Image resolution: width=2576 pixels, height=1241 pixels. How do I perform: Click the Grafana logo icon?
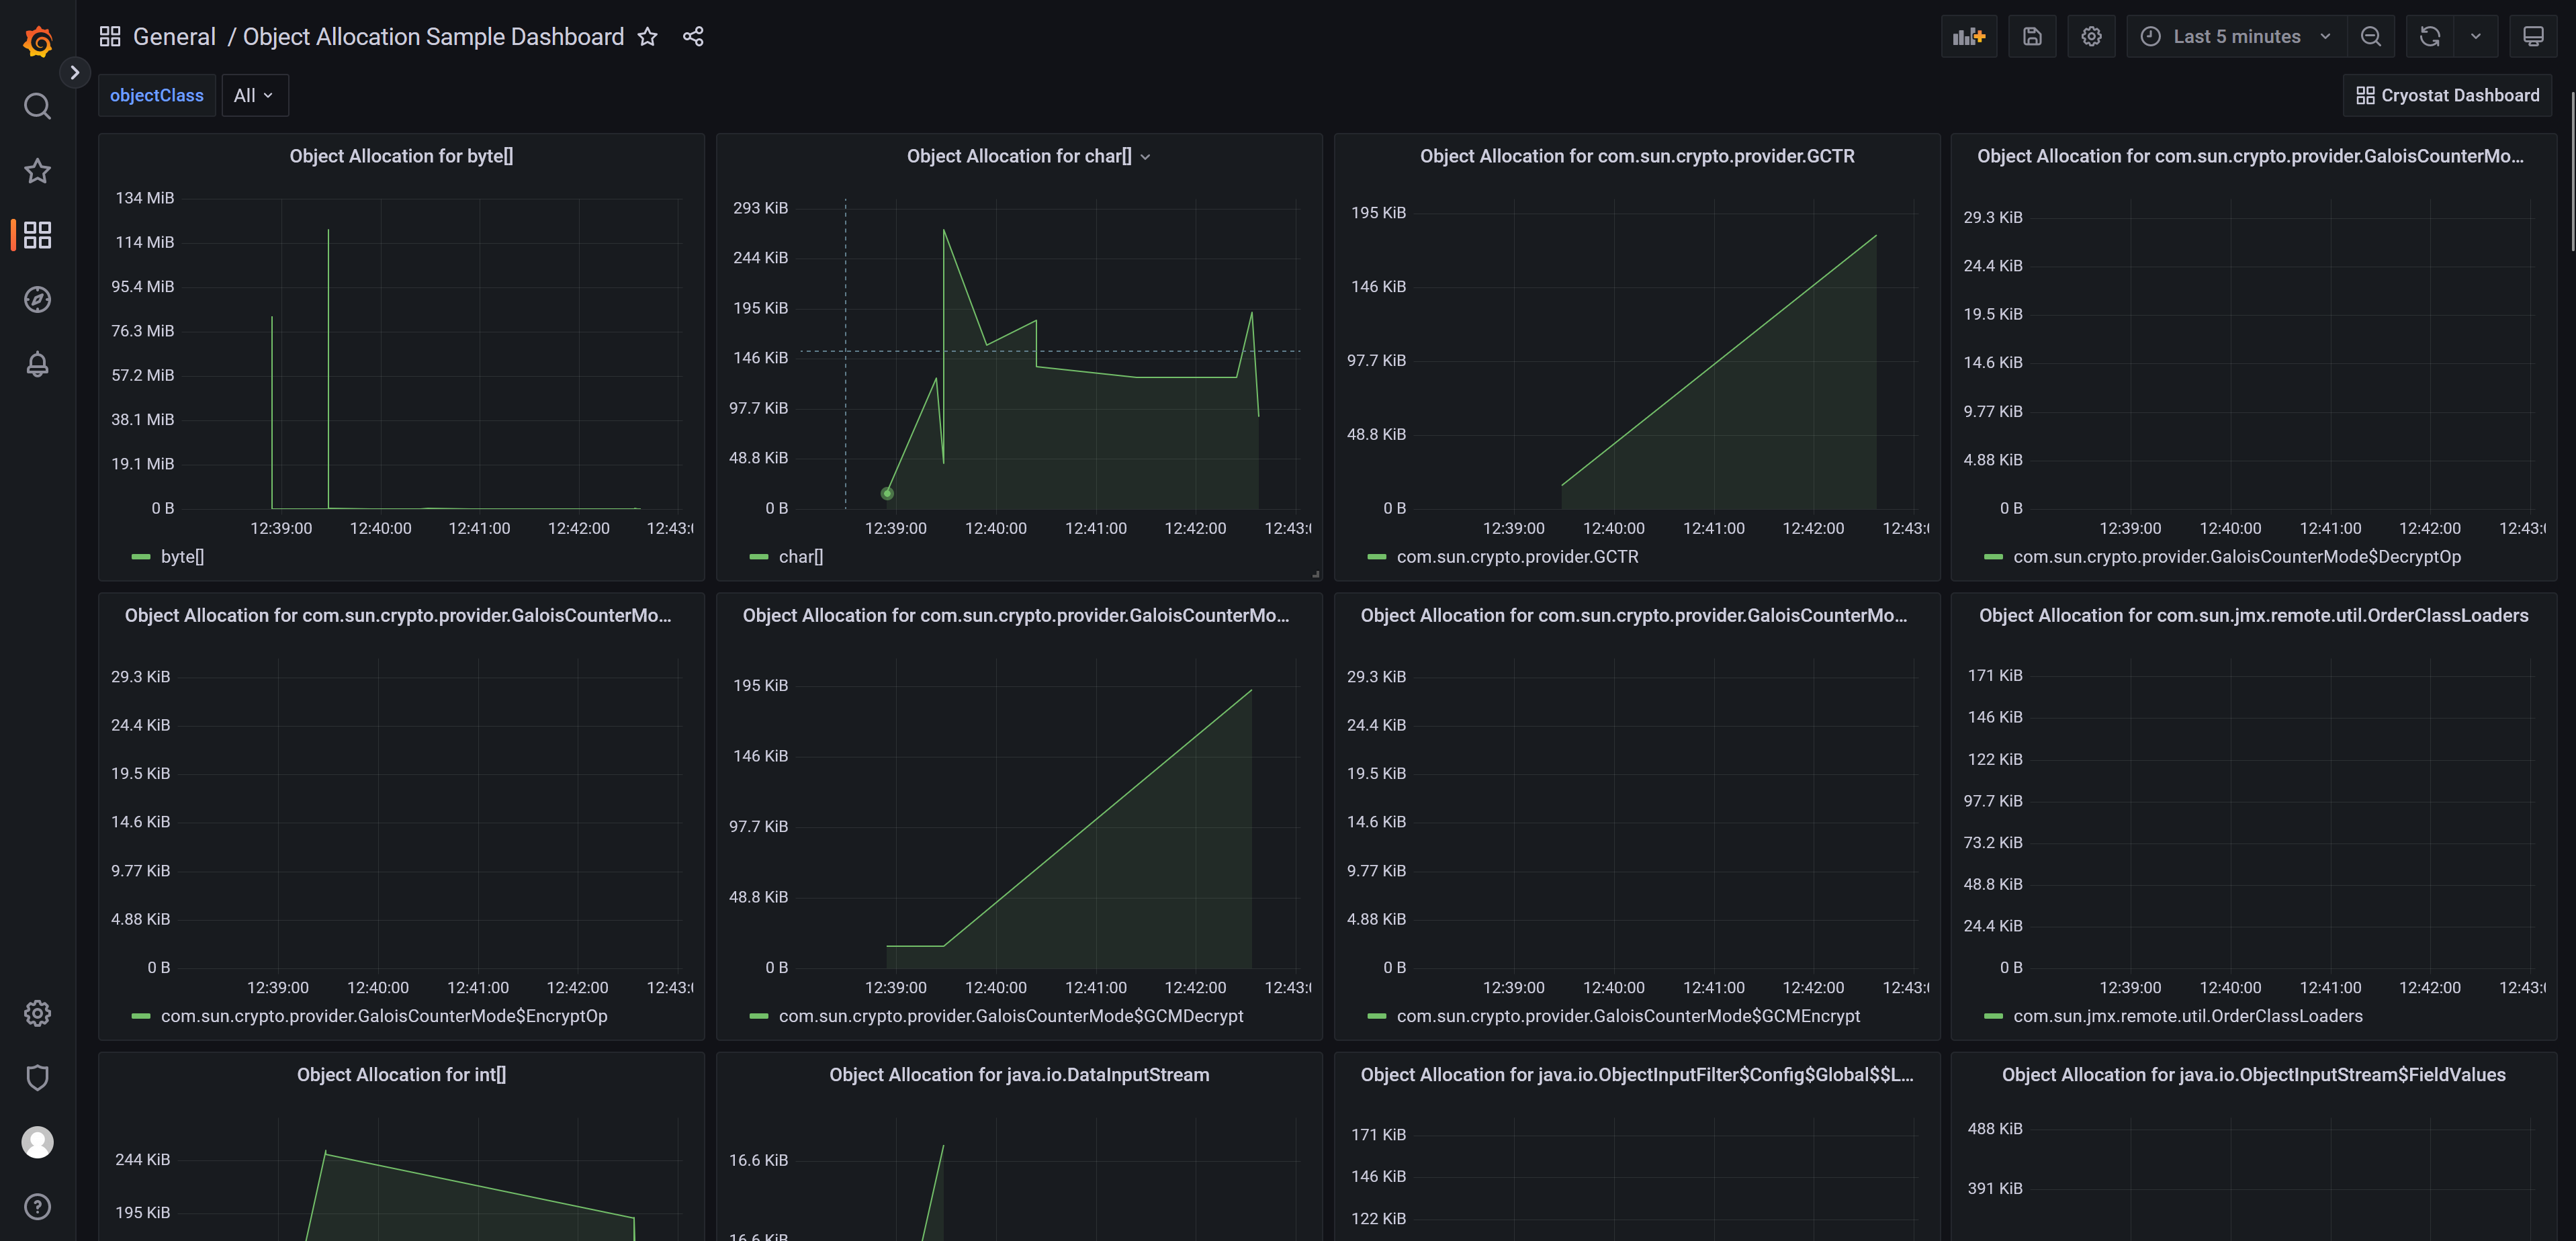click(x=37, y=41)
